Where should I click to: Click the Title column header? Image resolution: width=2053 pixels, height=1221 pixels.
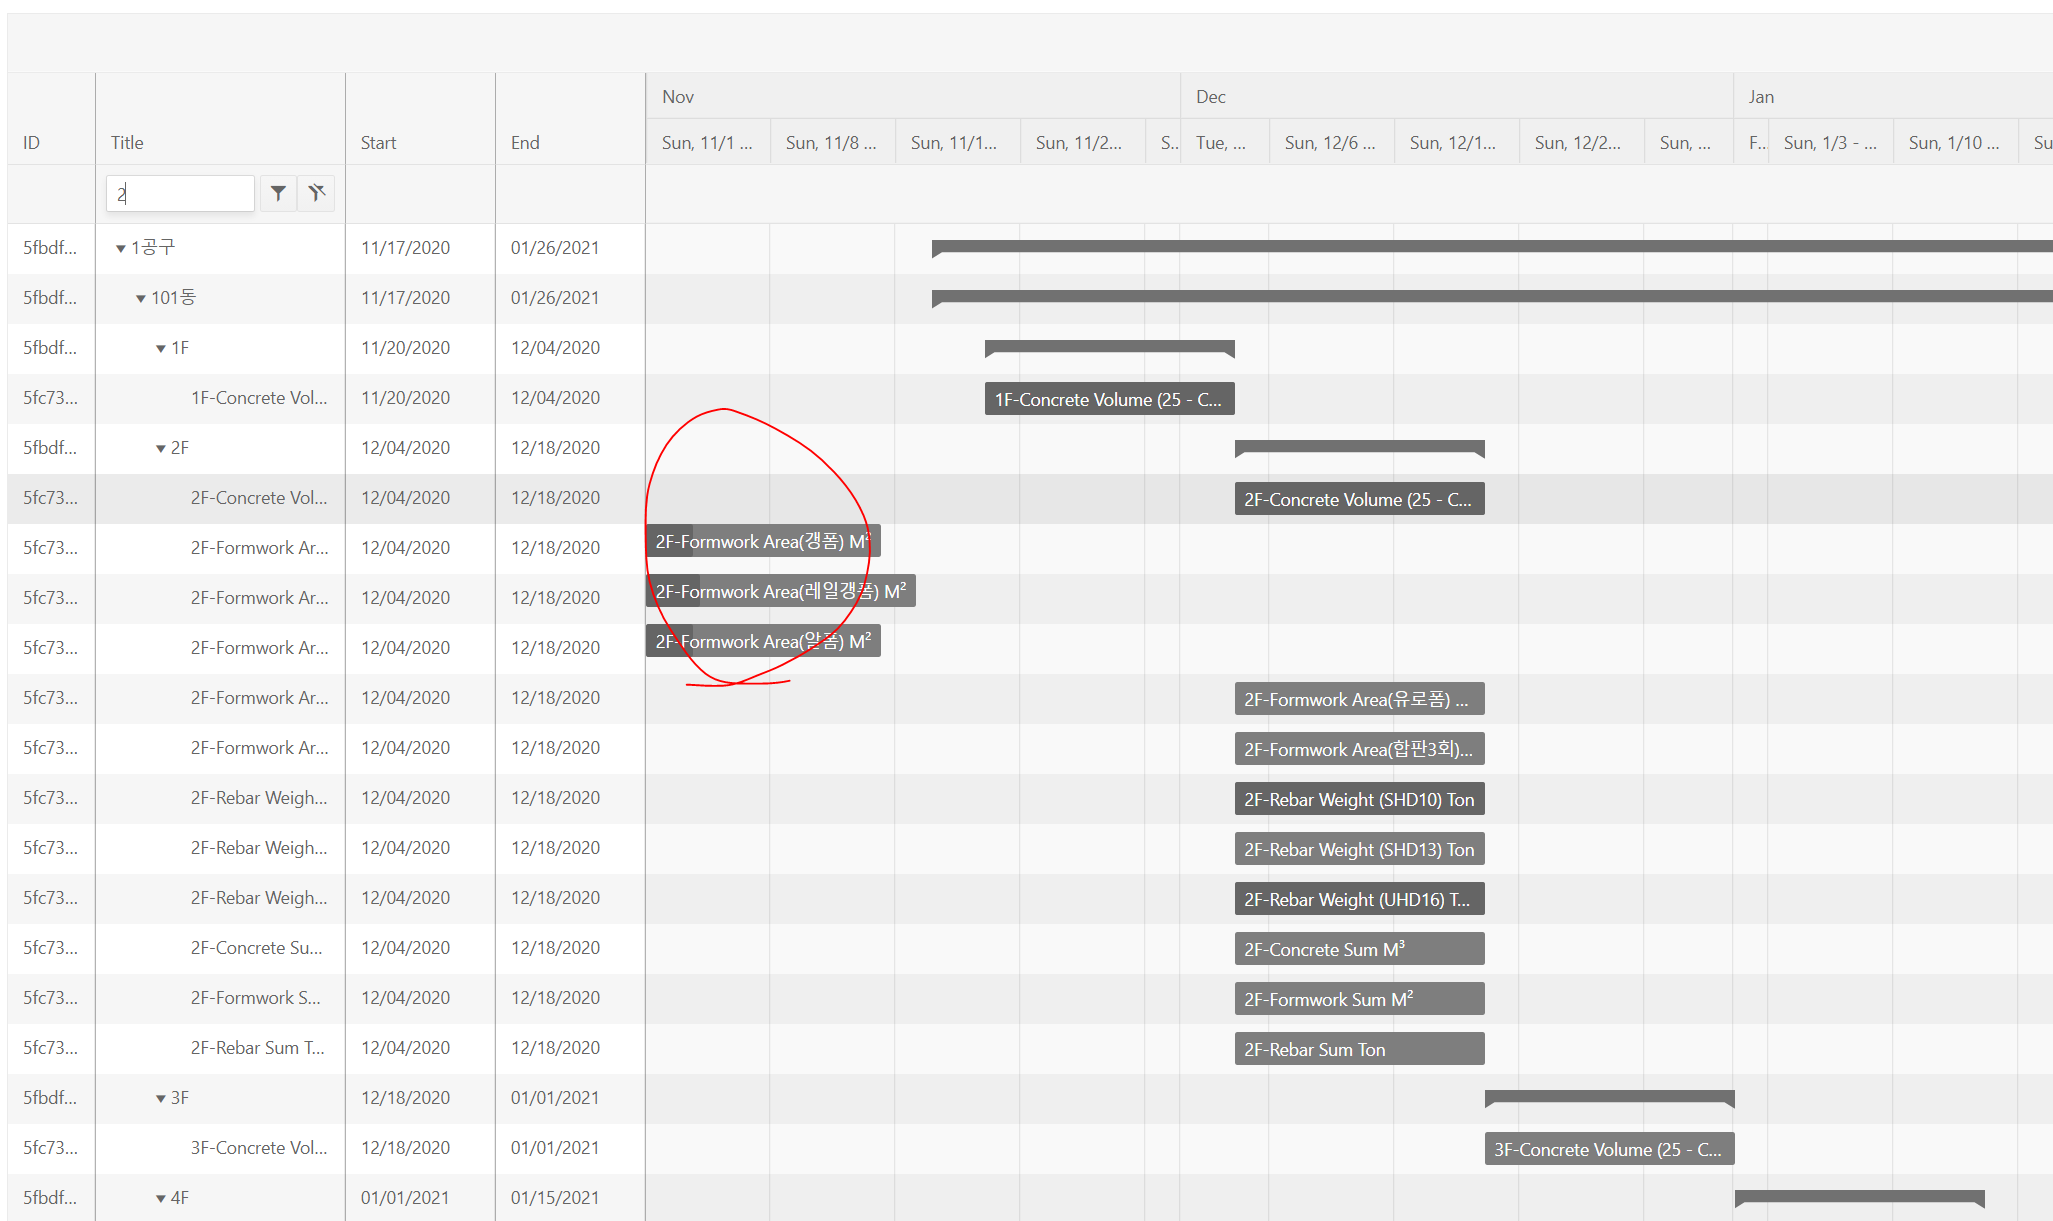(x=127, y=143)
